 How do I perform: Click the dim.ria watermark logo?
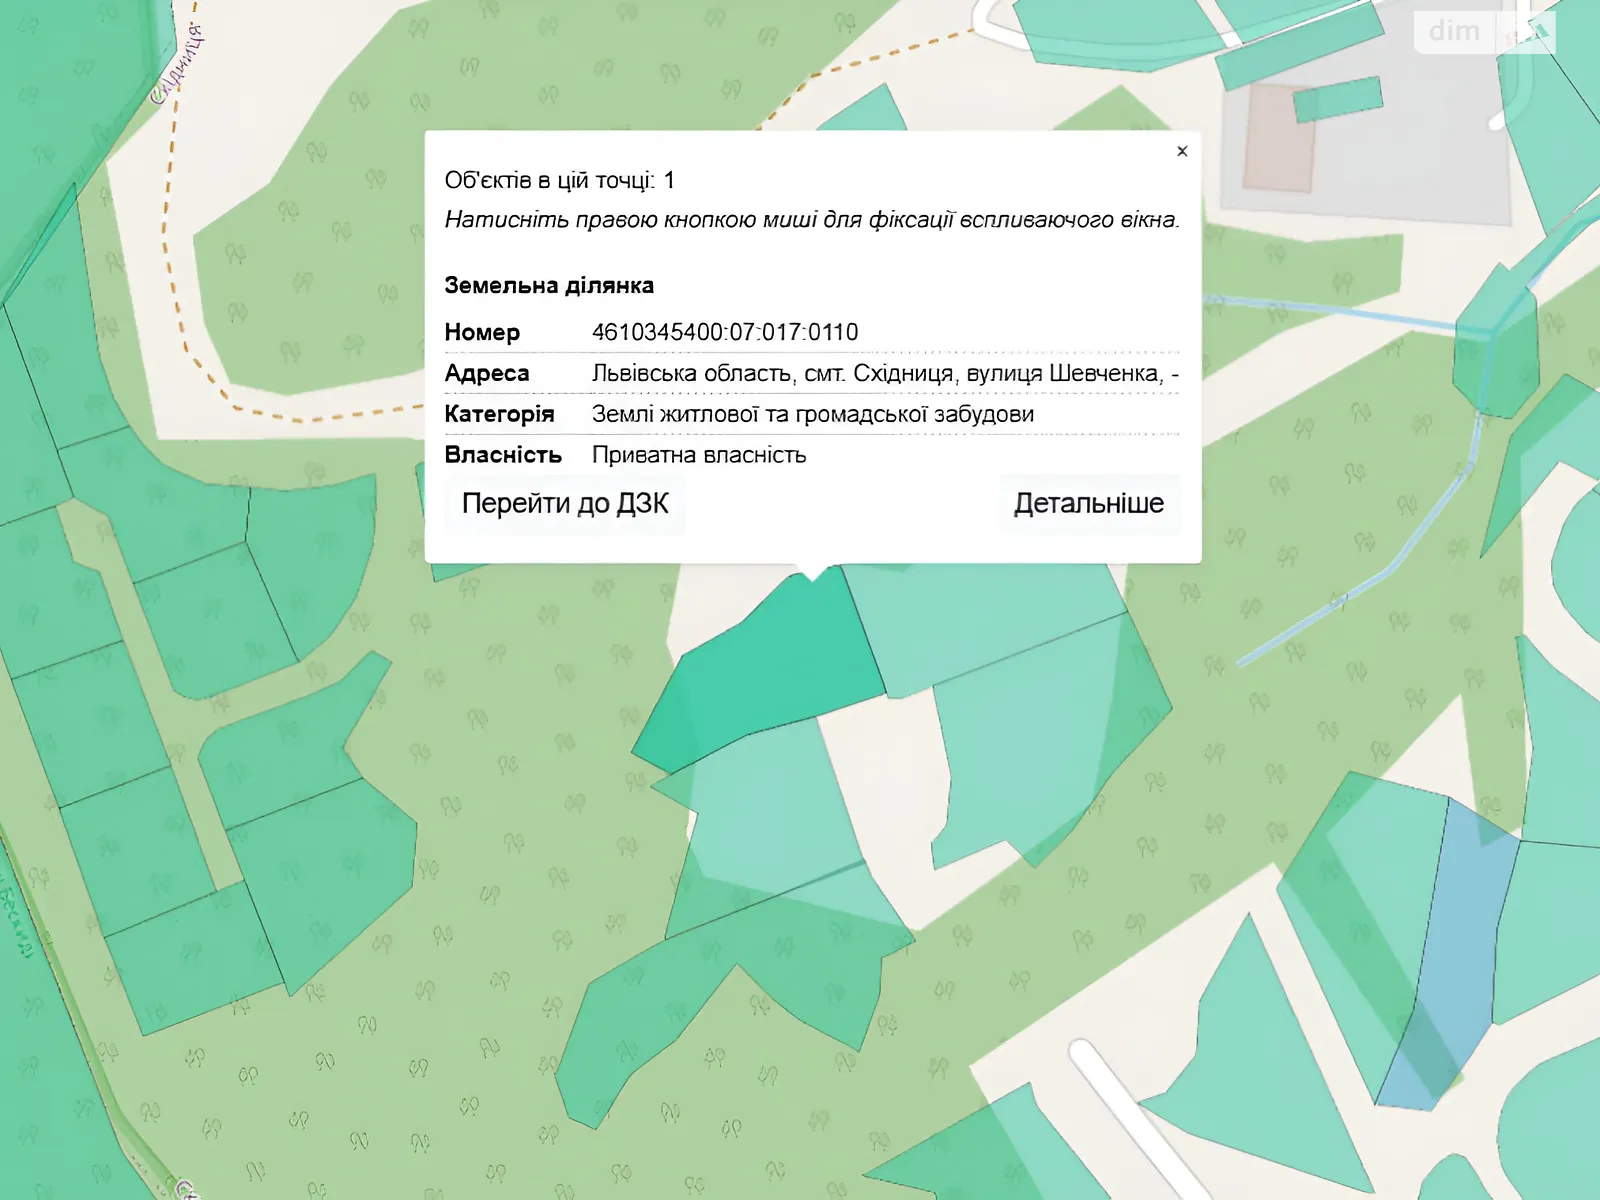(1483, 32)
